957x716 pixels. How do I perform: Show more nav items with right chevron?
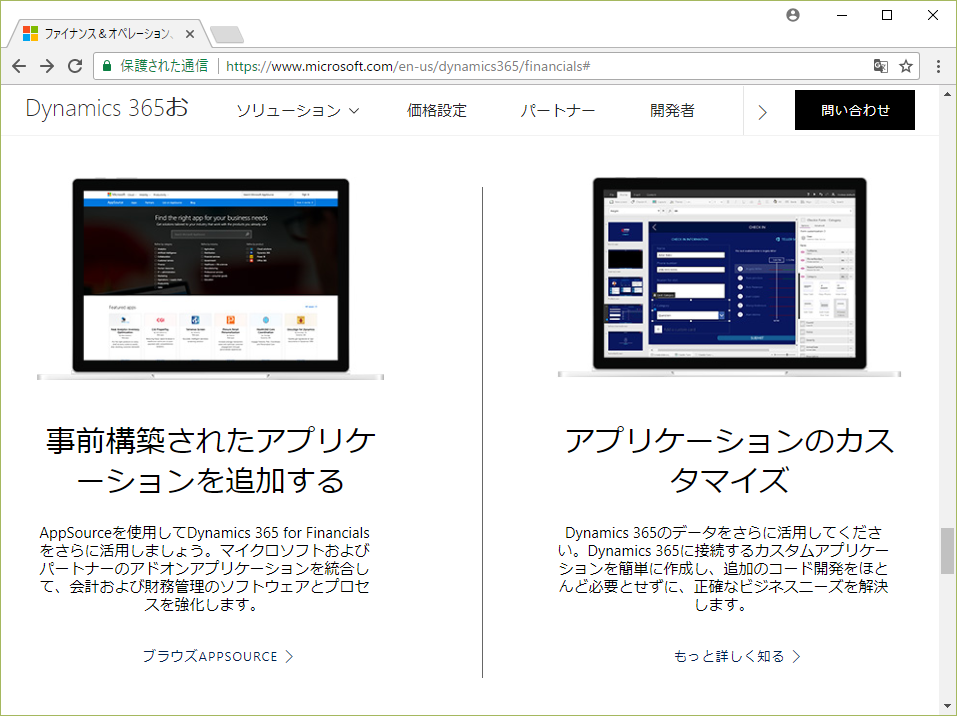(x=762, y=112)
